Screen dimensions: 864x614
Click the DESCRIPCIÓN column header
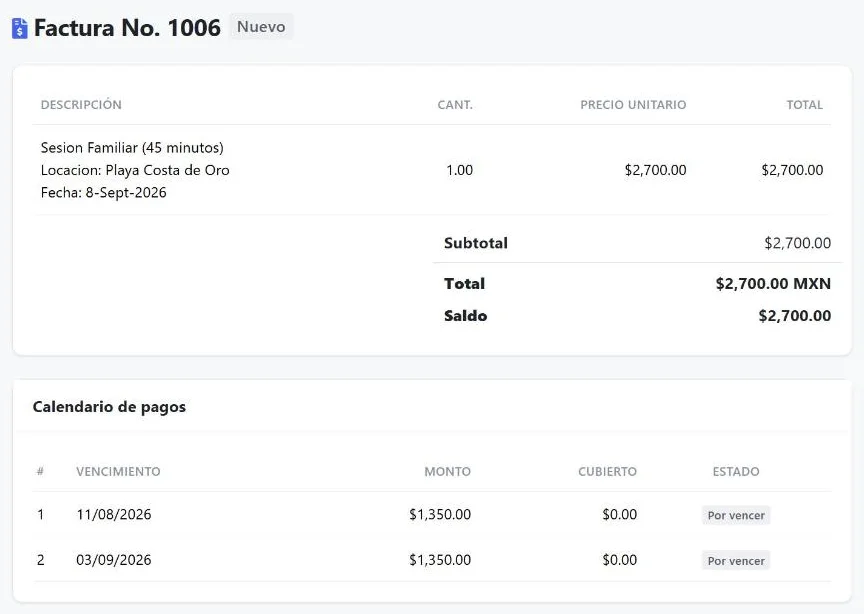click(x=81, y=105)
